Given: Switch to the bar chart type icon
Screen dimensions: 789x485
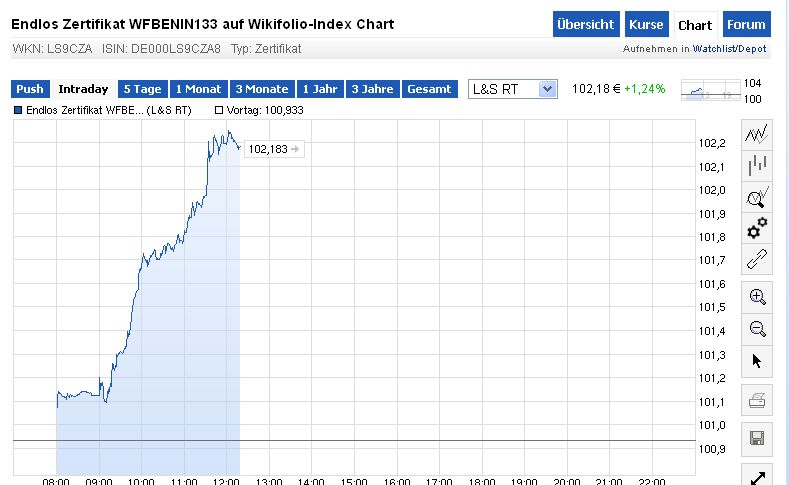Looking at the screenshot, I should [757, 165].
